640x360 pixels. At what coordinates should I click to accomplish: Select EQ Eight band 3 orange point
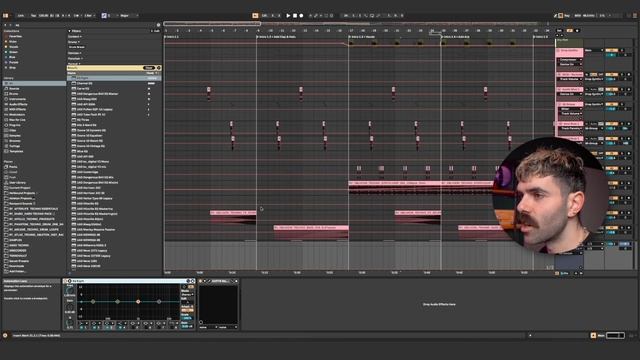coord(138,302)
